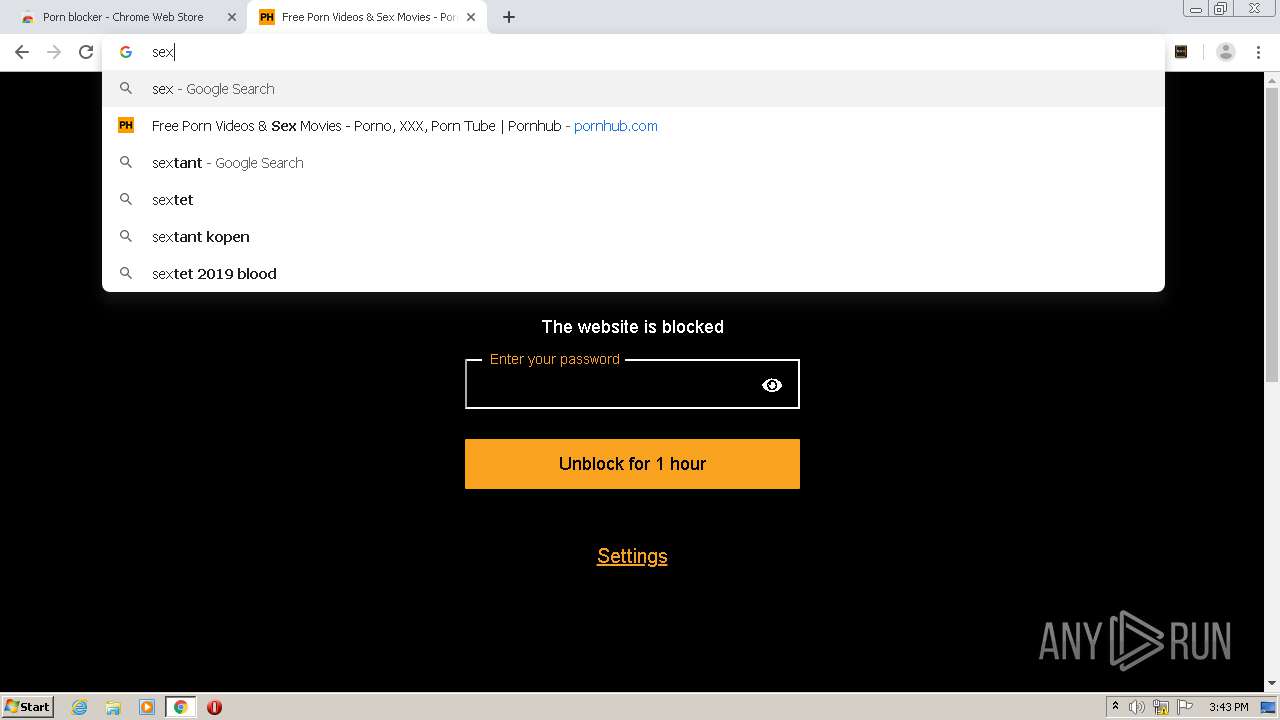Switch to the Porn blocker - Chrome Web Store tab
The image size is (1280, 720).
pos(126,17)
